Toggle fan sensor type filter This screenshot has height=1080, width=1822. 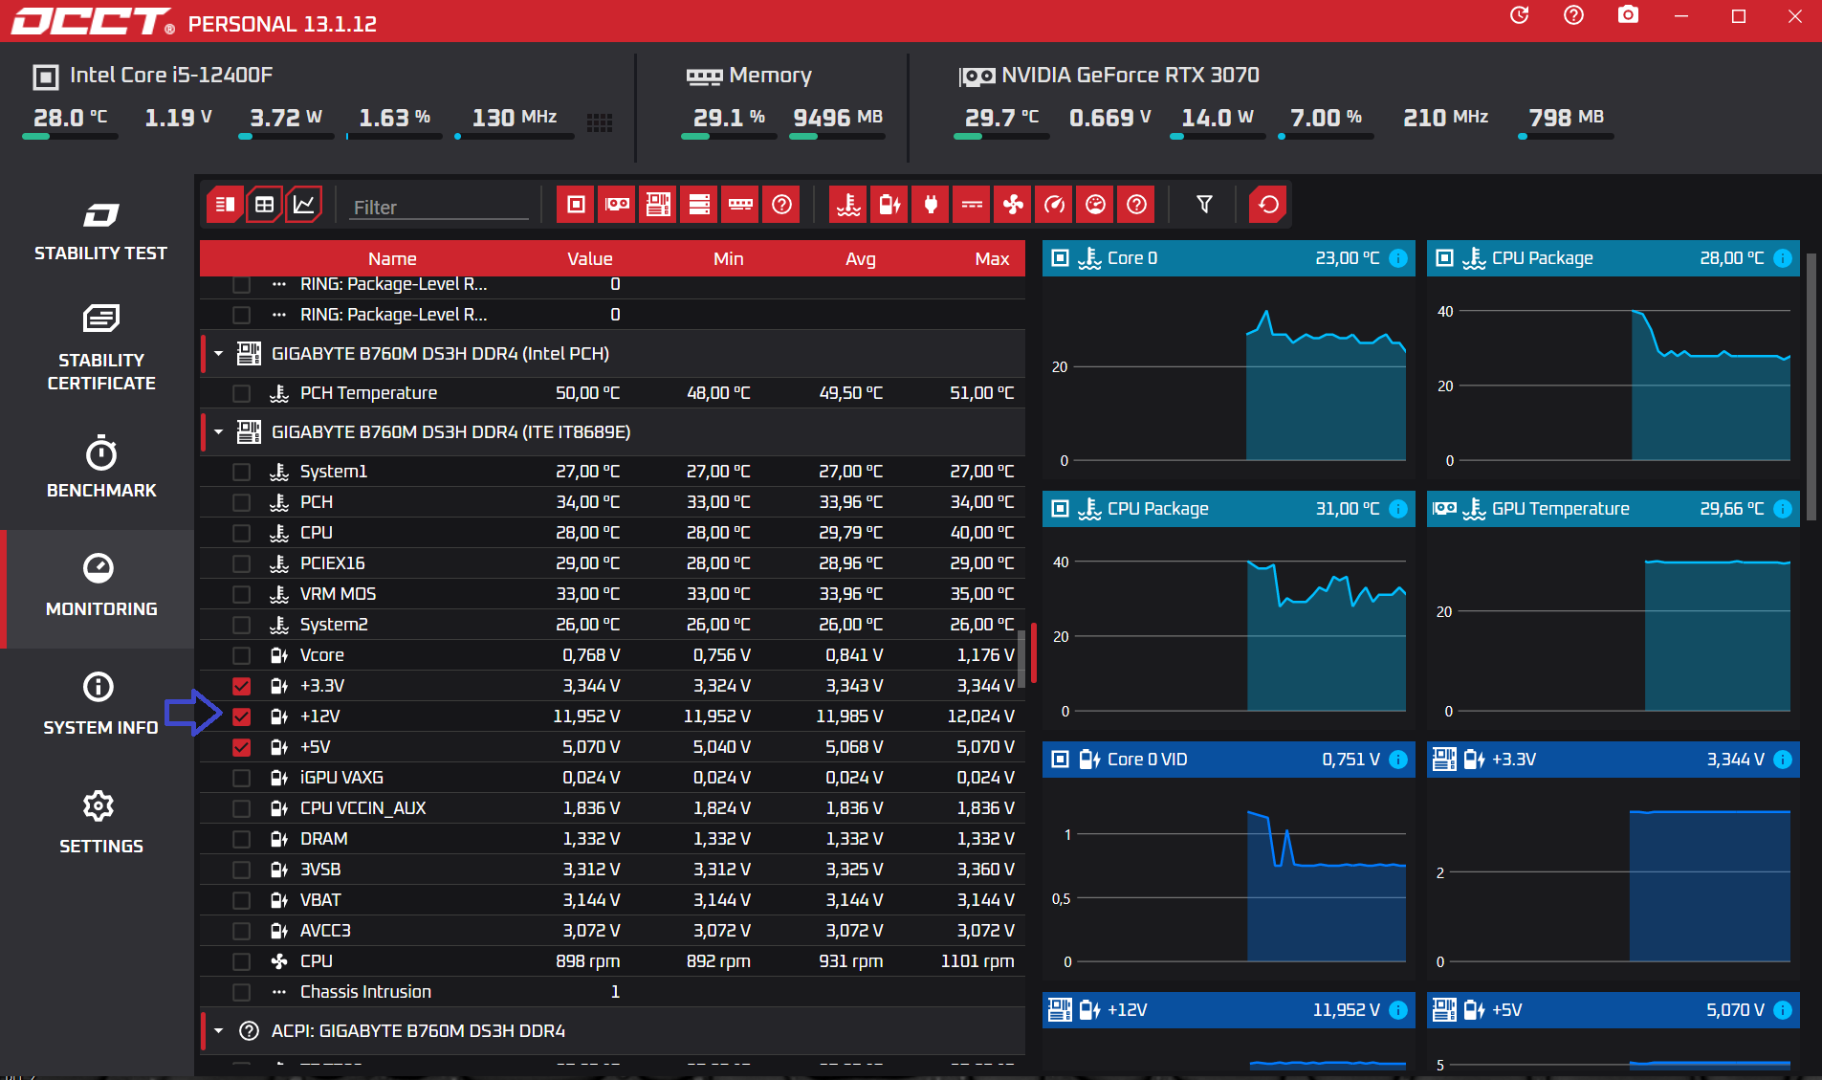click(1013, 205)
